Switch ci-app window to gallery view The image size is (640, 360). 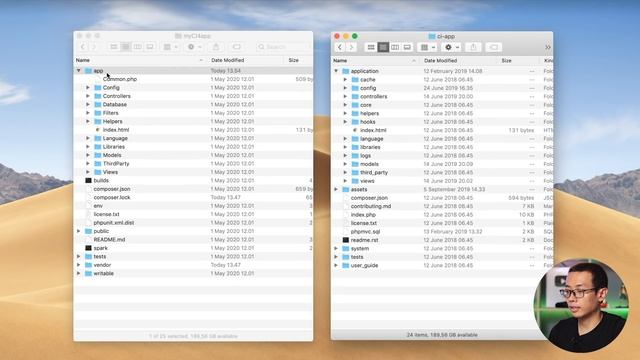click(x=407, y=47)
